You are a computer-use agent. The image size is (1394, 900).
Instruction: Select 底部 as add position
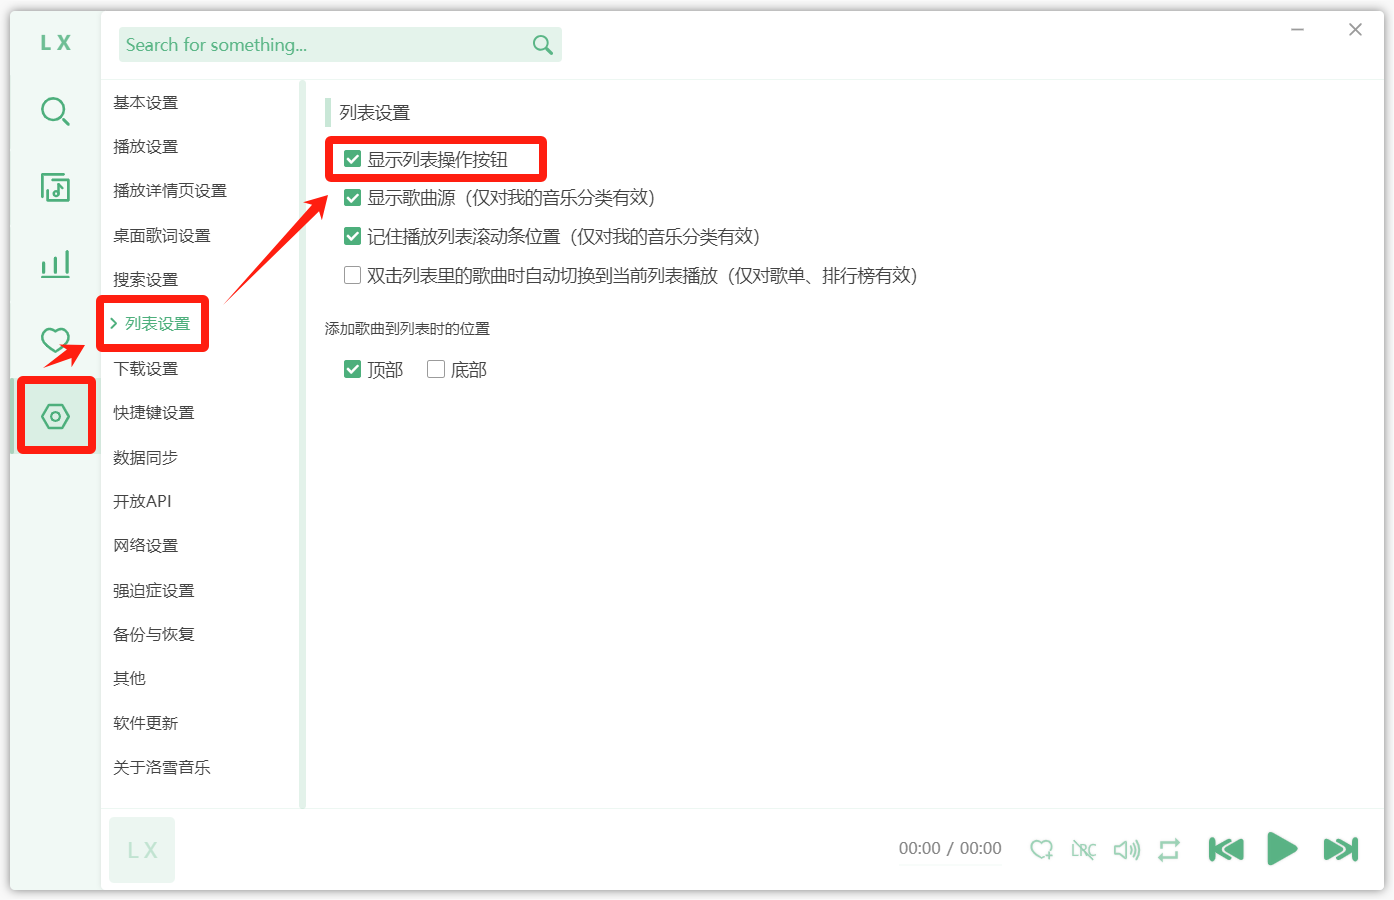[x=436, y=369]
